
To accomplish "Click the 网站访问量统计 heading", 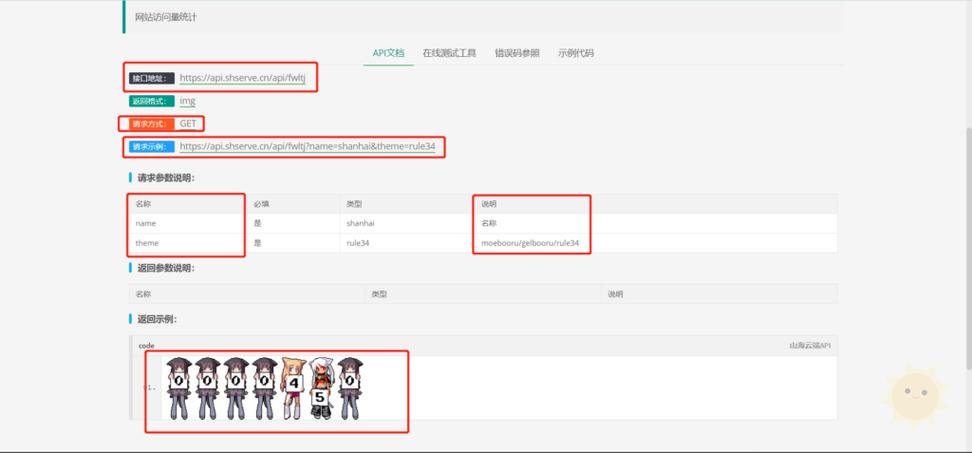I will (x=166, y=17).
